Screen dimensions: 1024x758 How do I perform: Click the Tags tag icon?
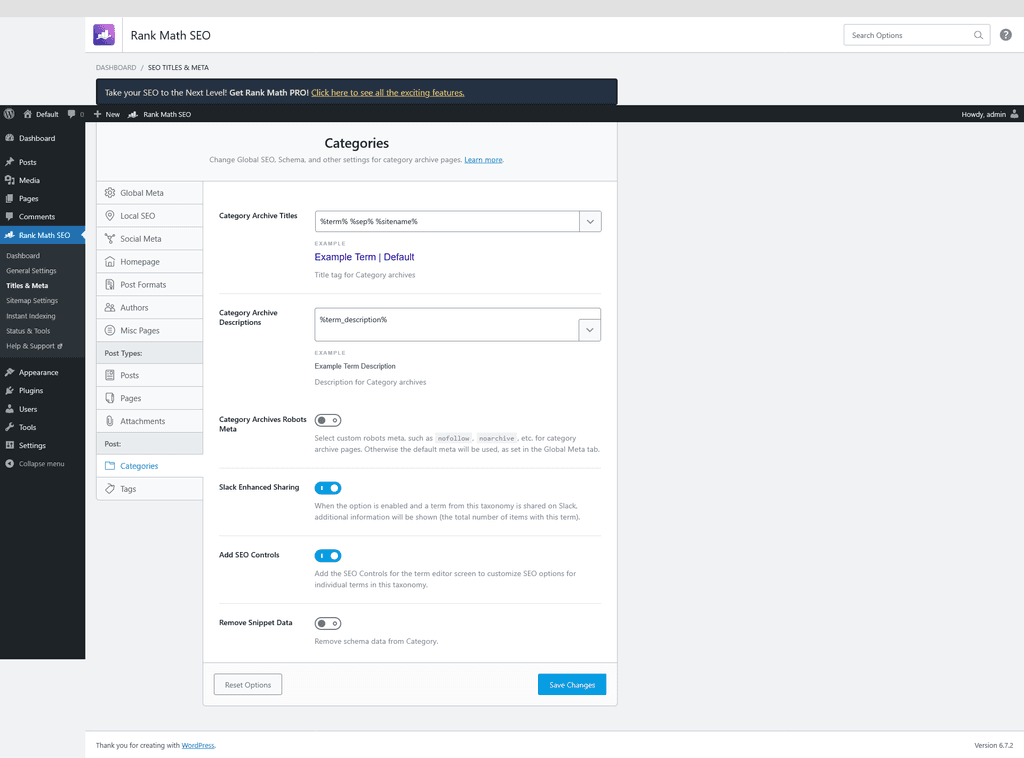pos(110,488)
